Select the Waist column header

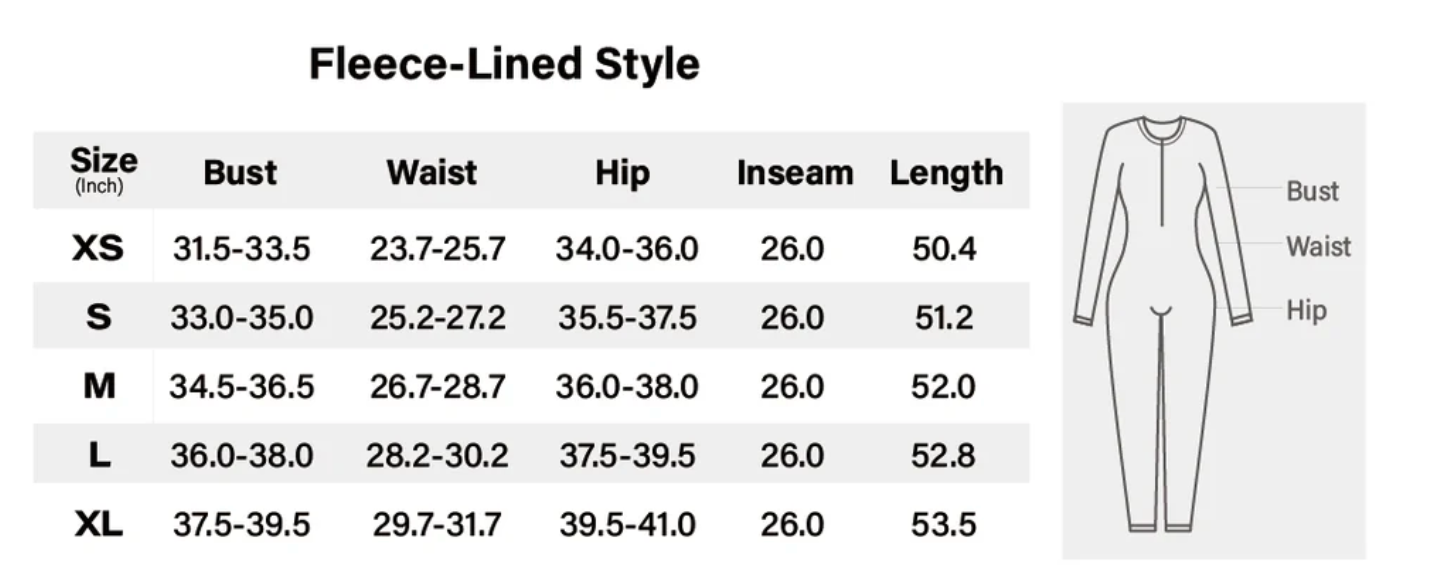coord(432,172)
